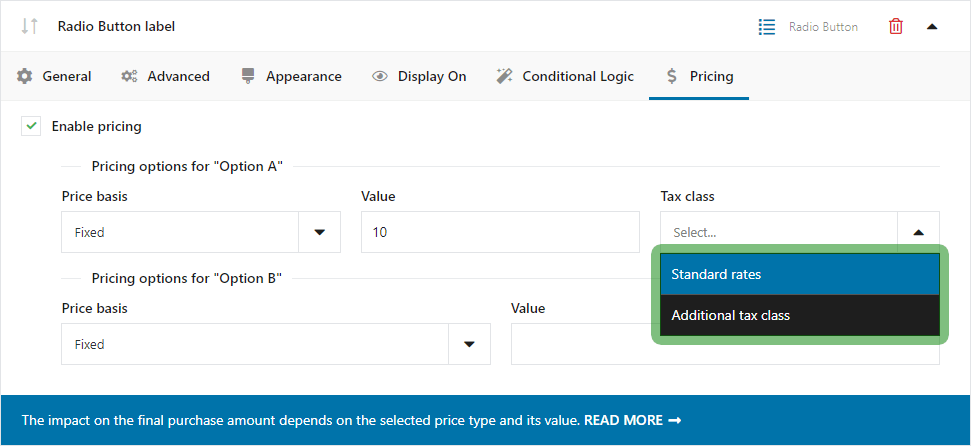Open the General tab
This screenshot has width=971, height=446.
click(54, 76)
